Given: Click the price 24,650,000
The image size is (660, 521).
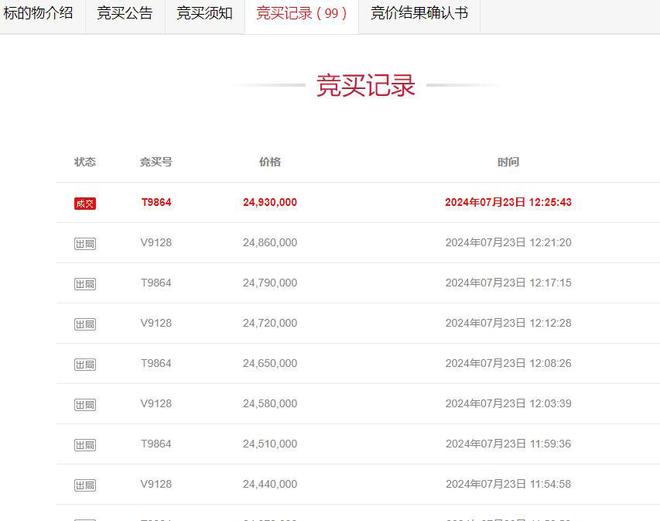Looking at the screenshot, I should tap(270, 363).
